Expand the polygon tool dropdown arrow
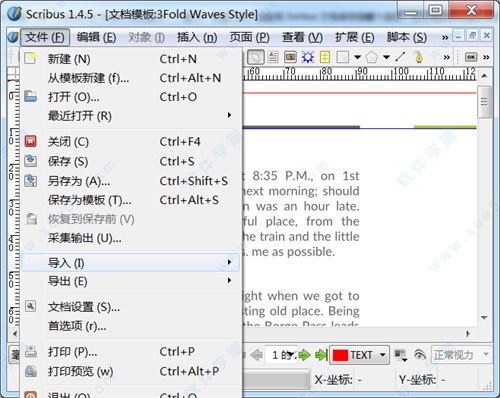 click(x=386, y=57)
